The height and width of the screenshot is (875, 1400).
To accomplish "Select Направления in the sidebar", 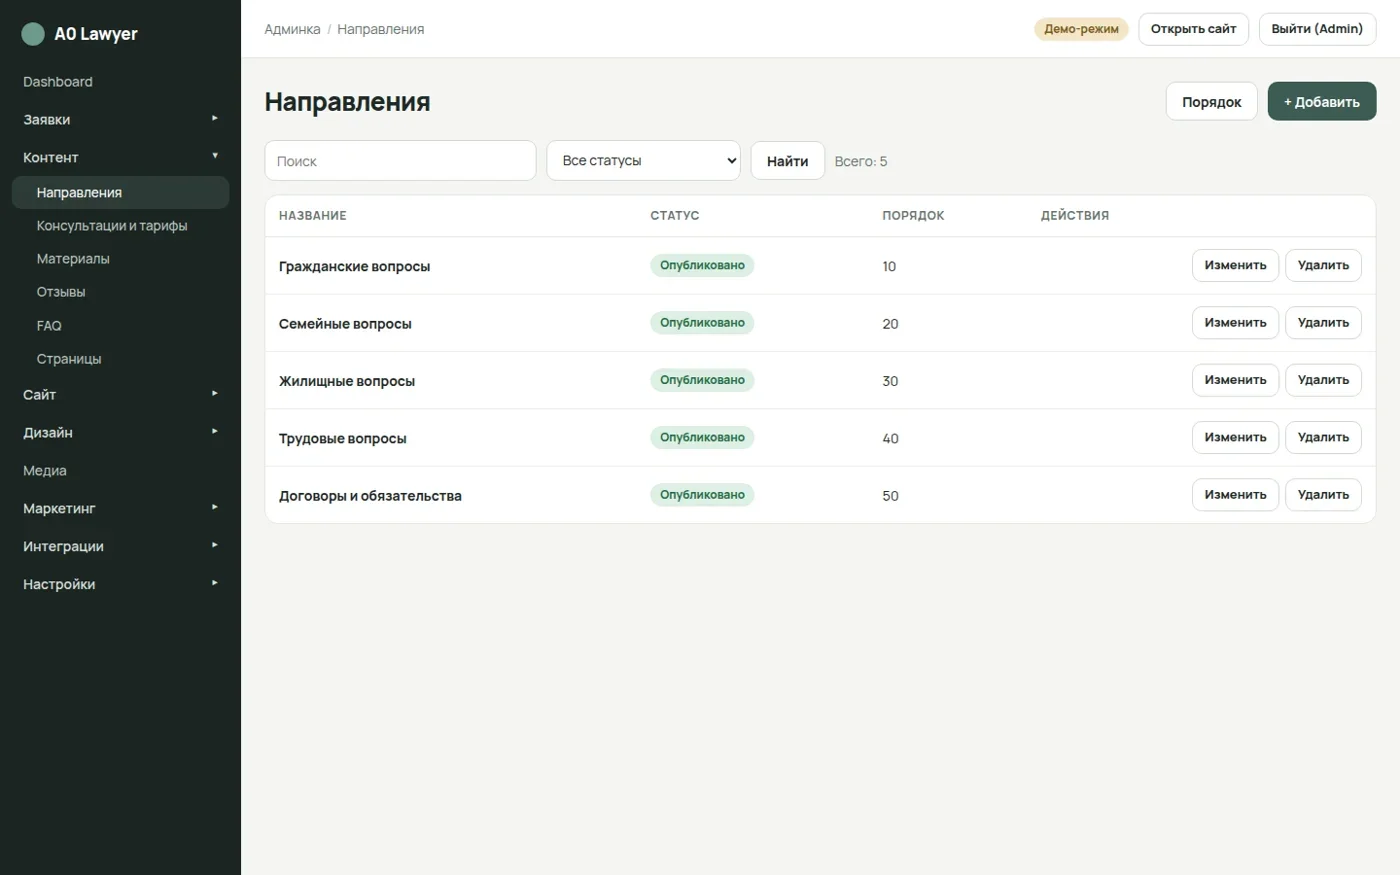I will pos(120,193).
